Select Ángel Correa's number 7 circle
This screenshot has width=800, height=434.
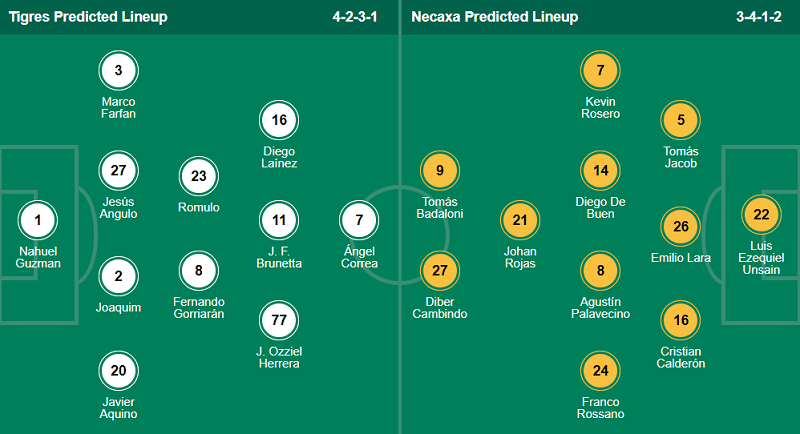[359, 220]
